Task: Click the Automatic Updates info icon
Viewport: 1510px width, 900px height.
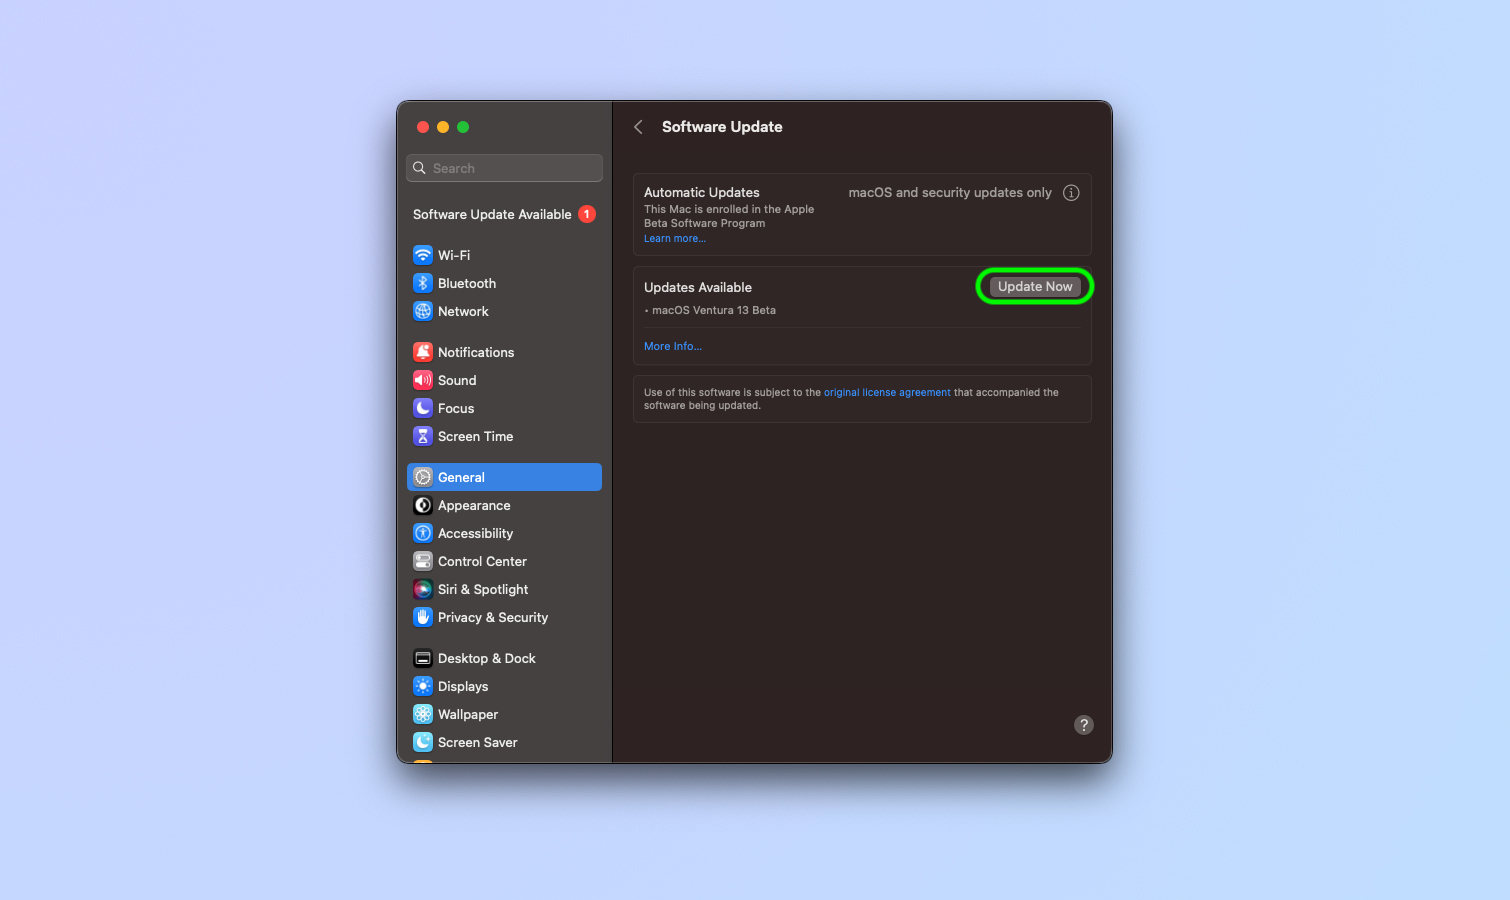Action: tap(1071, 193)
